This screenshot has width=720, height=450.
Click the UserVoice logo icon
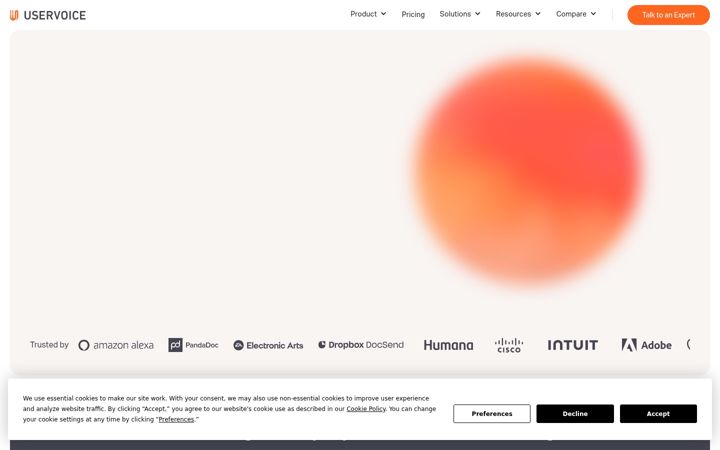tap(14, 15)
